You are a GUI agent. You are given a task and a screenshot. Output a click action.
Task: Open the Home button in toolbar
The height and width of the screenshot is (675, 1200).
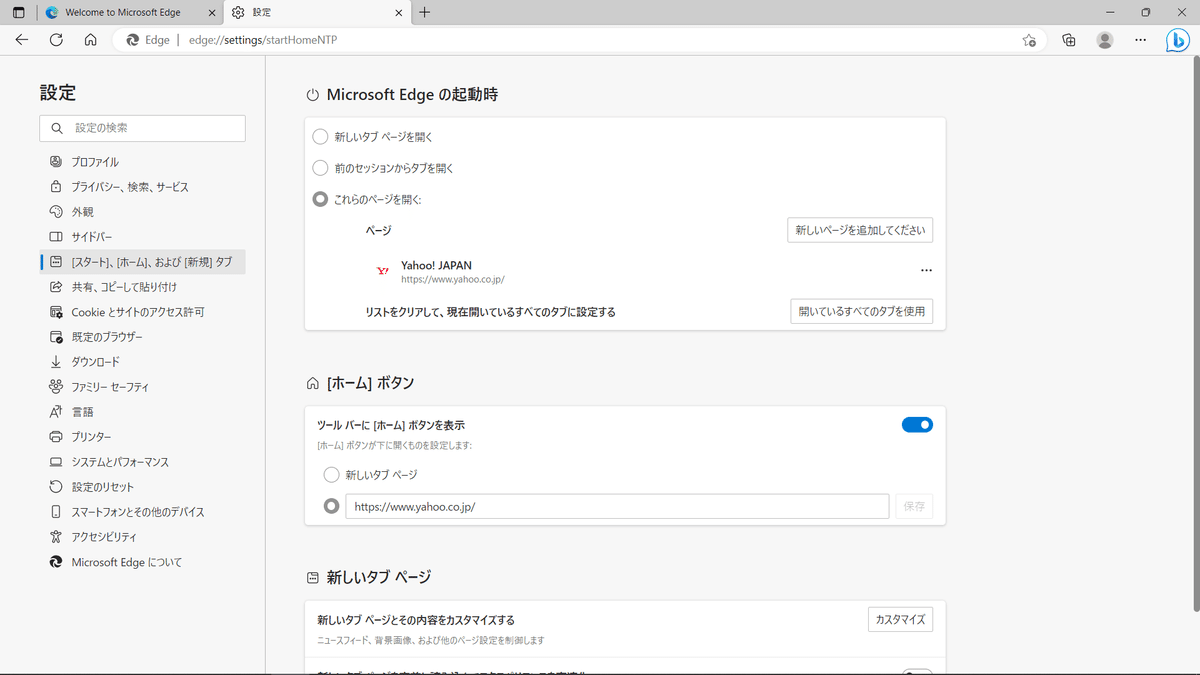[90, 40]
